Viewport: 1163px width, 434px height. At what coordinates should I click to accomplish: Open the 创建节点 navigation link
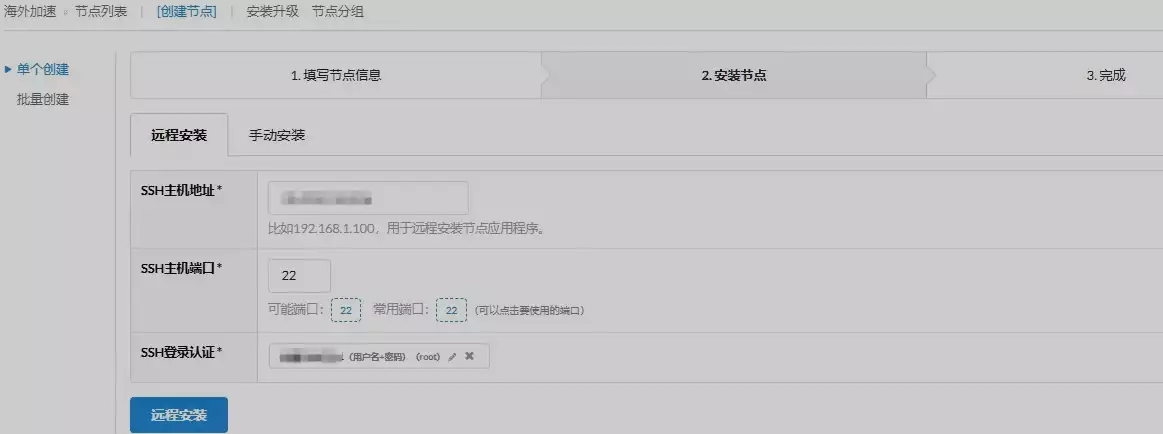[186, 12]
